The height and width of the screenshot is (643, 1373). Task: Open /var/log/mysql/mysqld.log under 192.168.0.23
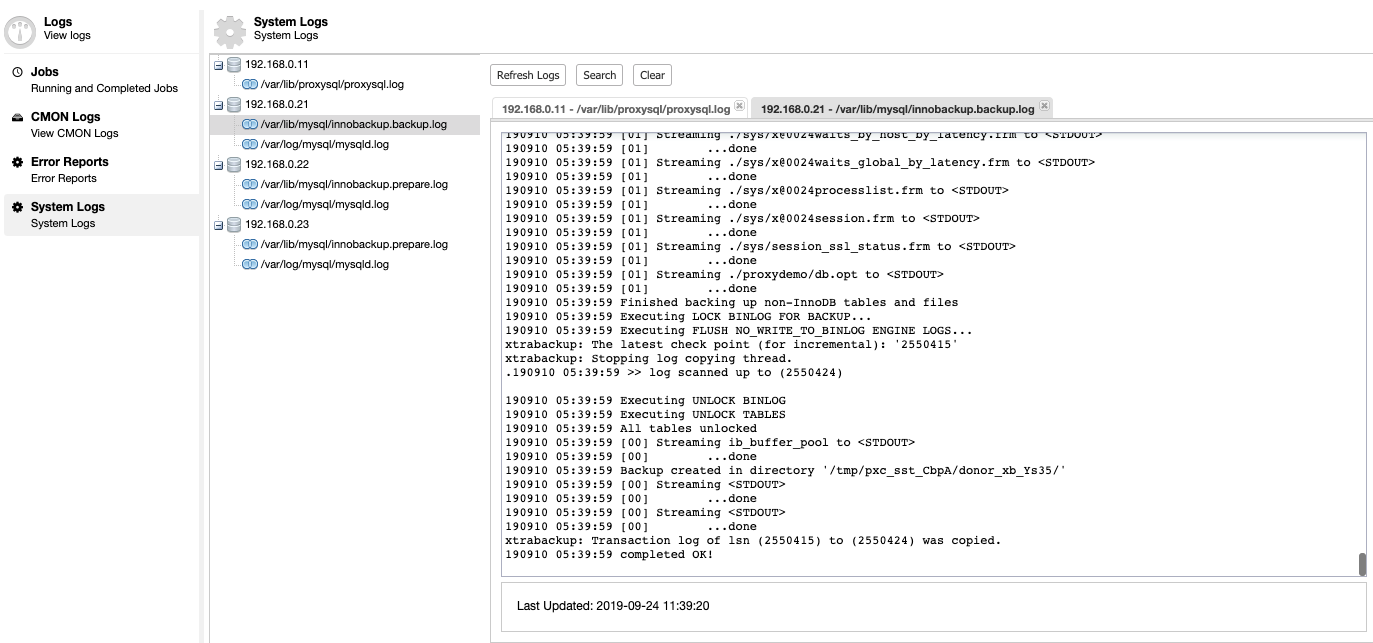point(324,265)
